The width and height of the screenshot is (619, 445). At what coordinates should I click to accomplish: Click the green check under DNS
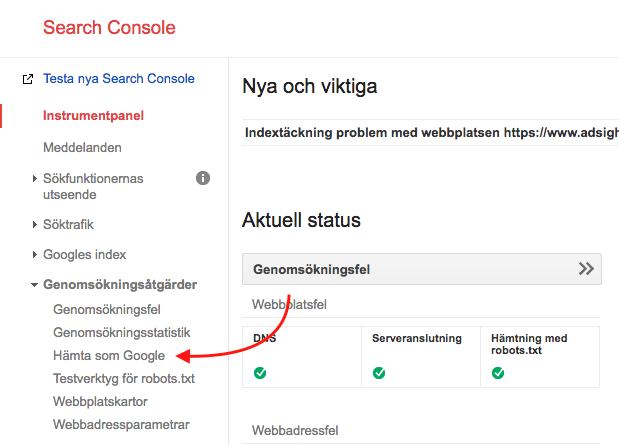tap(260, 373)
